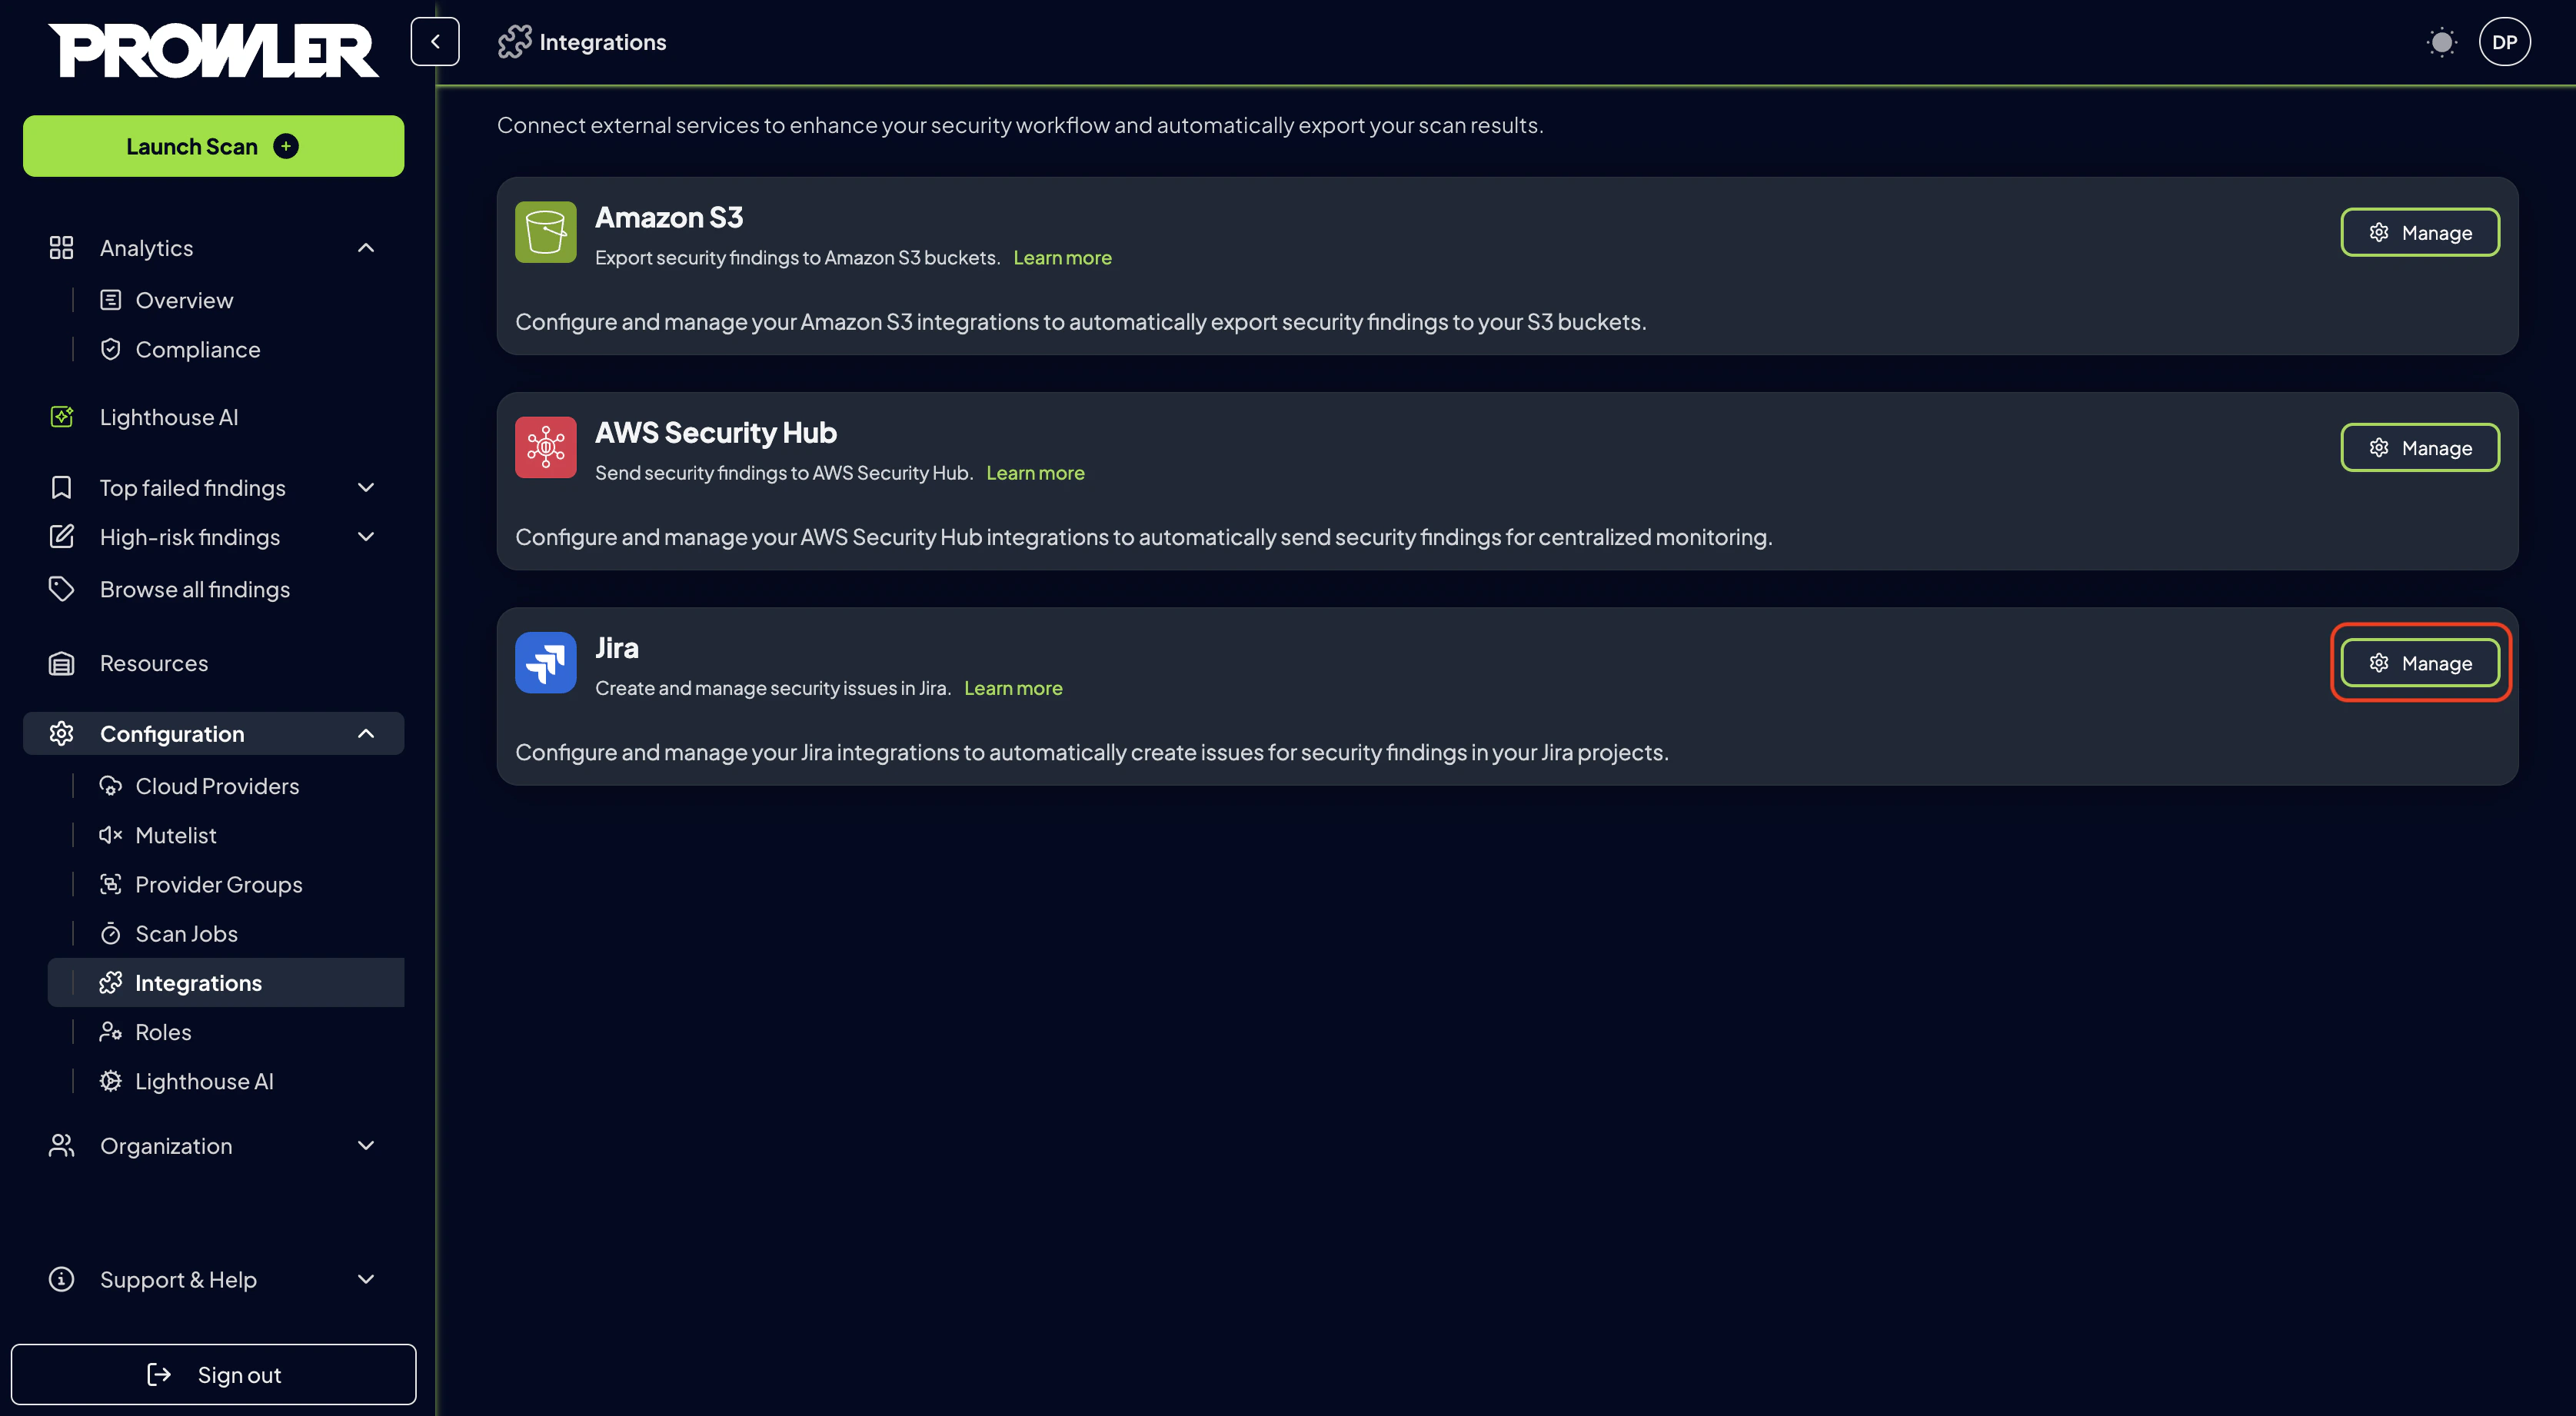Open the Compliance page

click(197, 349)
